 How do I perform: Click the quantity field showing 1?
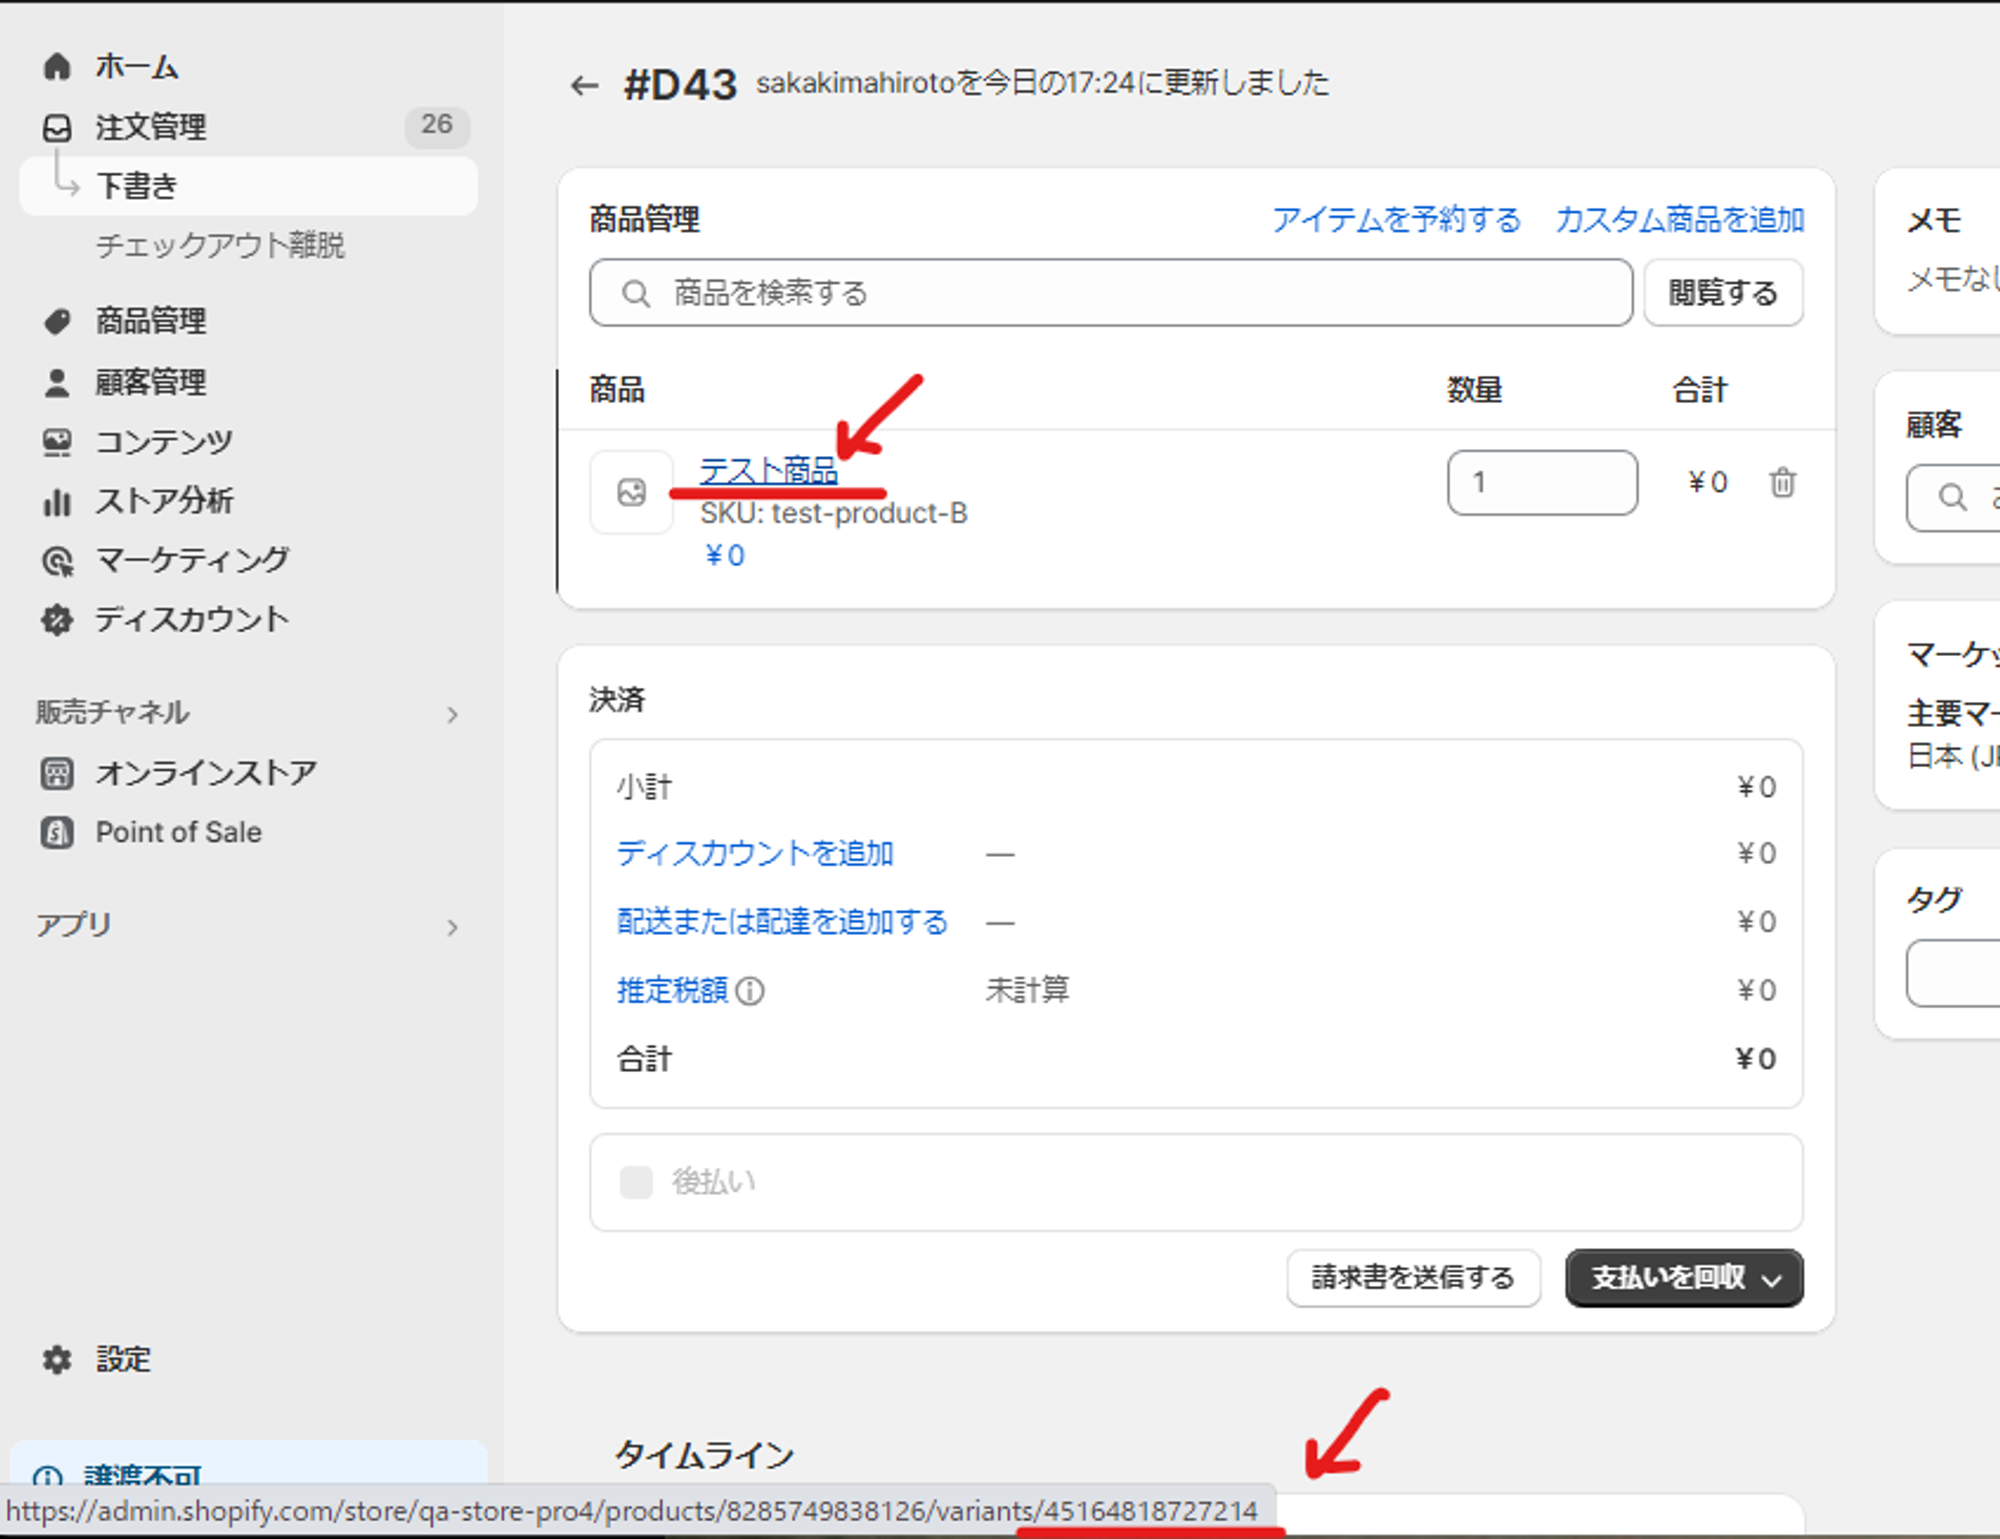(x=1541, y=483)
